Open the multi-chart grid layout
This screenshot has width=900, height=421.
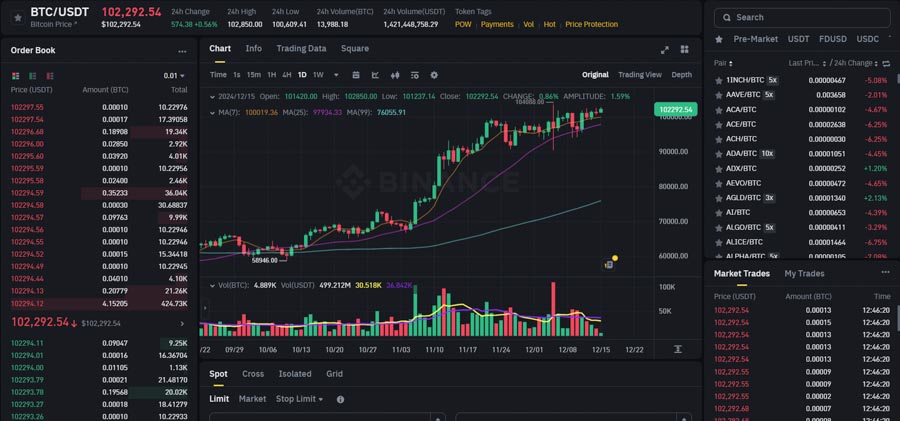tap(684, 49)
